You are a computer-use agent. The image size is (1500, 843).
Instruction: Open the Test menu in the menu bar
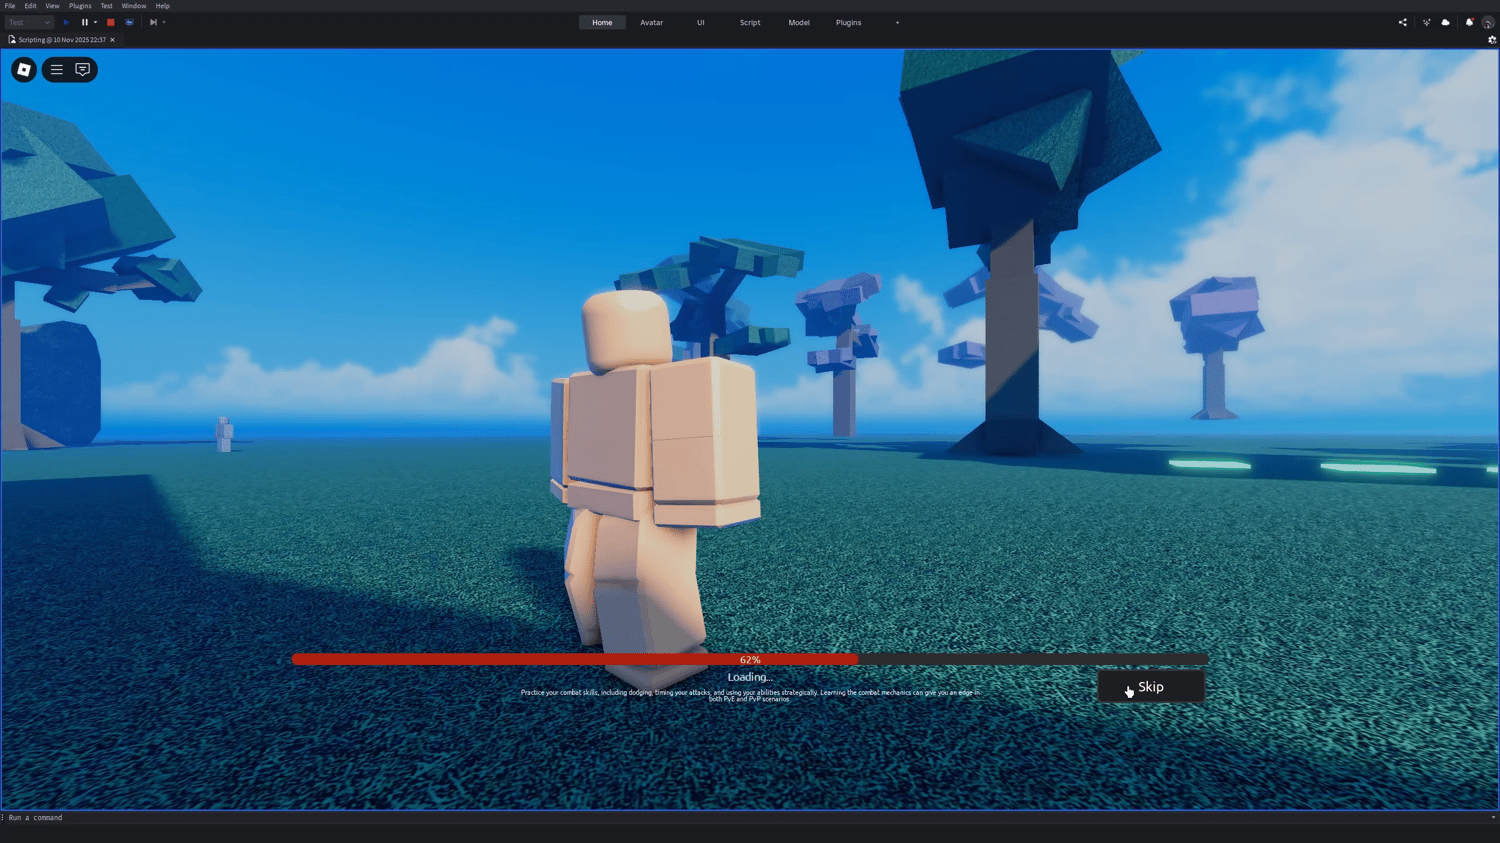pyautogui.click(x=106, y=6)
